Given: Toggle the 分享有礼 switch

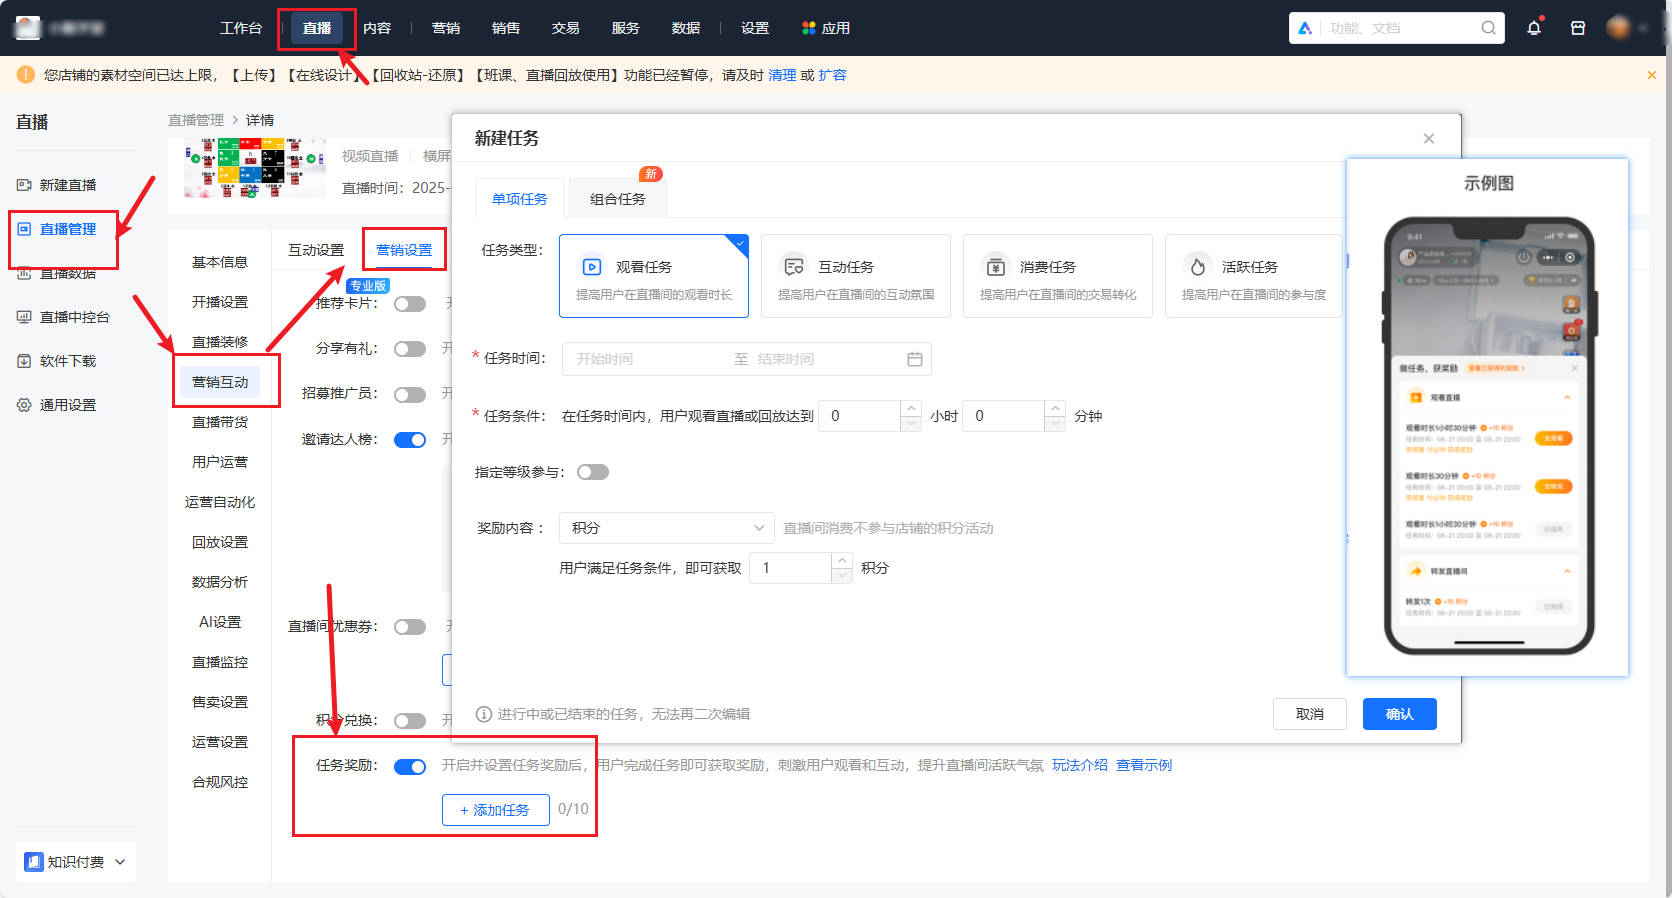Looking at the screenshot, I should [x=409, y=349].
